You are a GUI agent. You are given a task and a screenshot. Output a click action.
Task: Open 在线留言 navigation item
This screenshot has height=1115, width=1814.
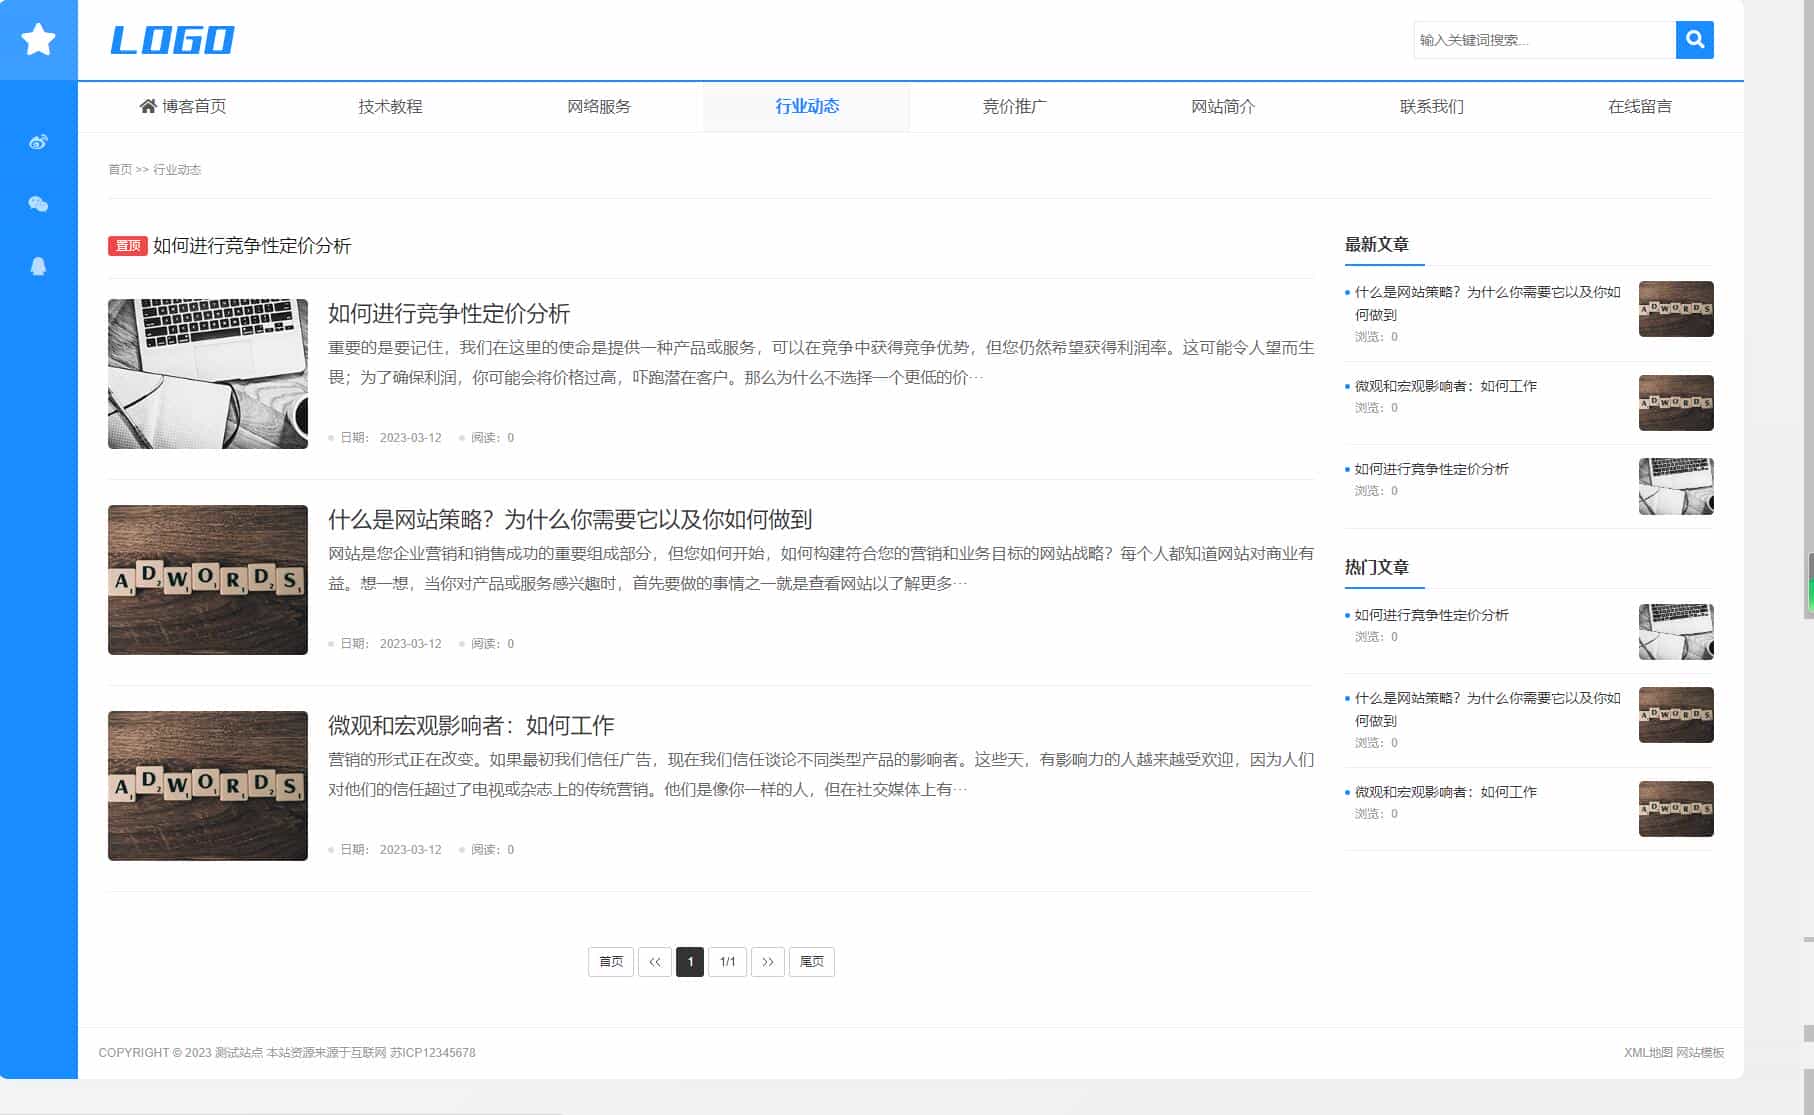pos(1640,106)
